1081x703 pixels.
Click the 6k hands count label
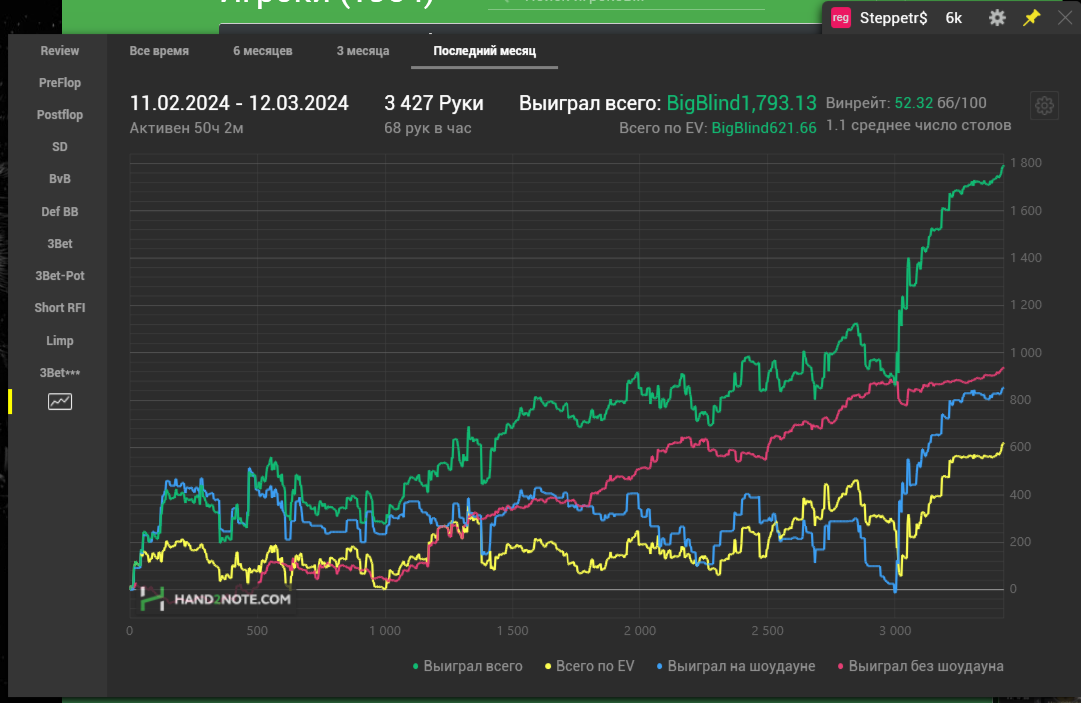pyautogui.click(x=953, y=18)
